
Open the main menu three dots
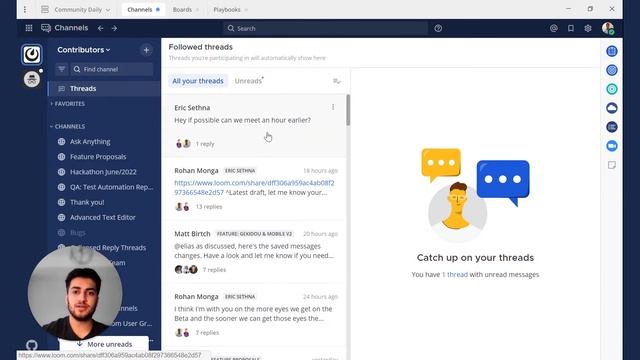(25, 9)
